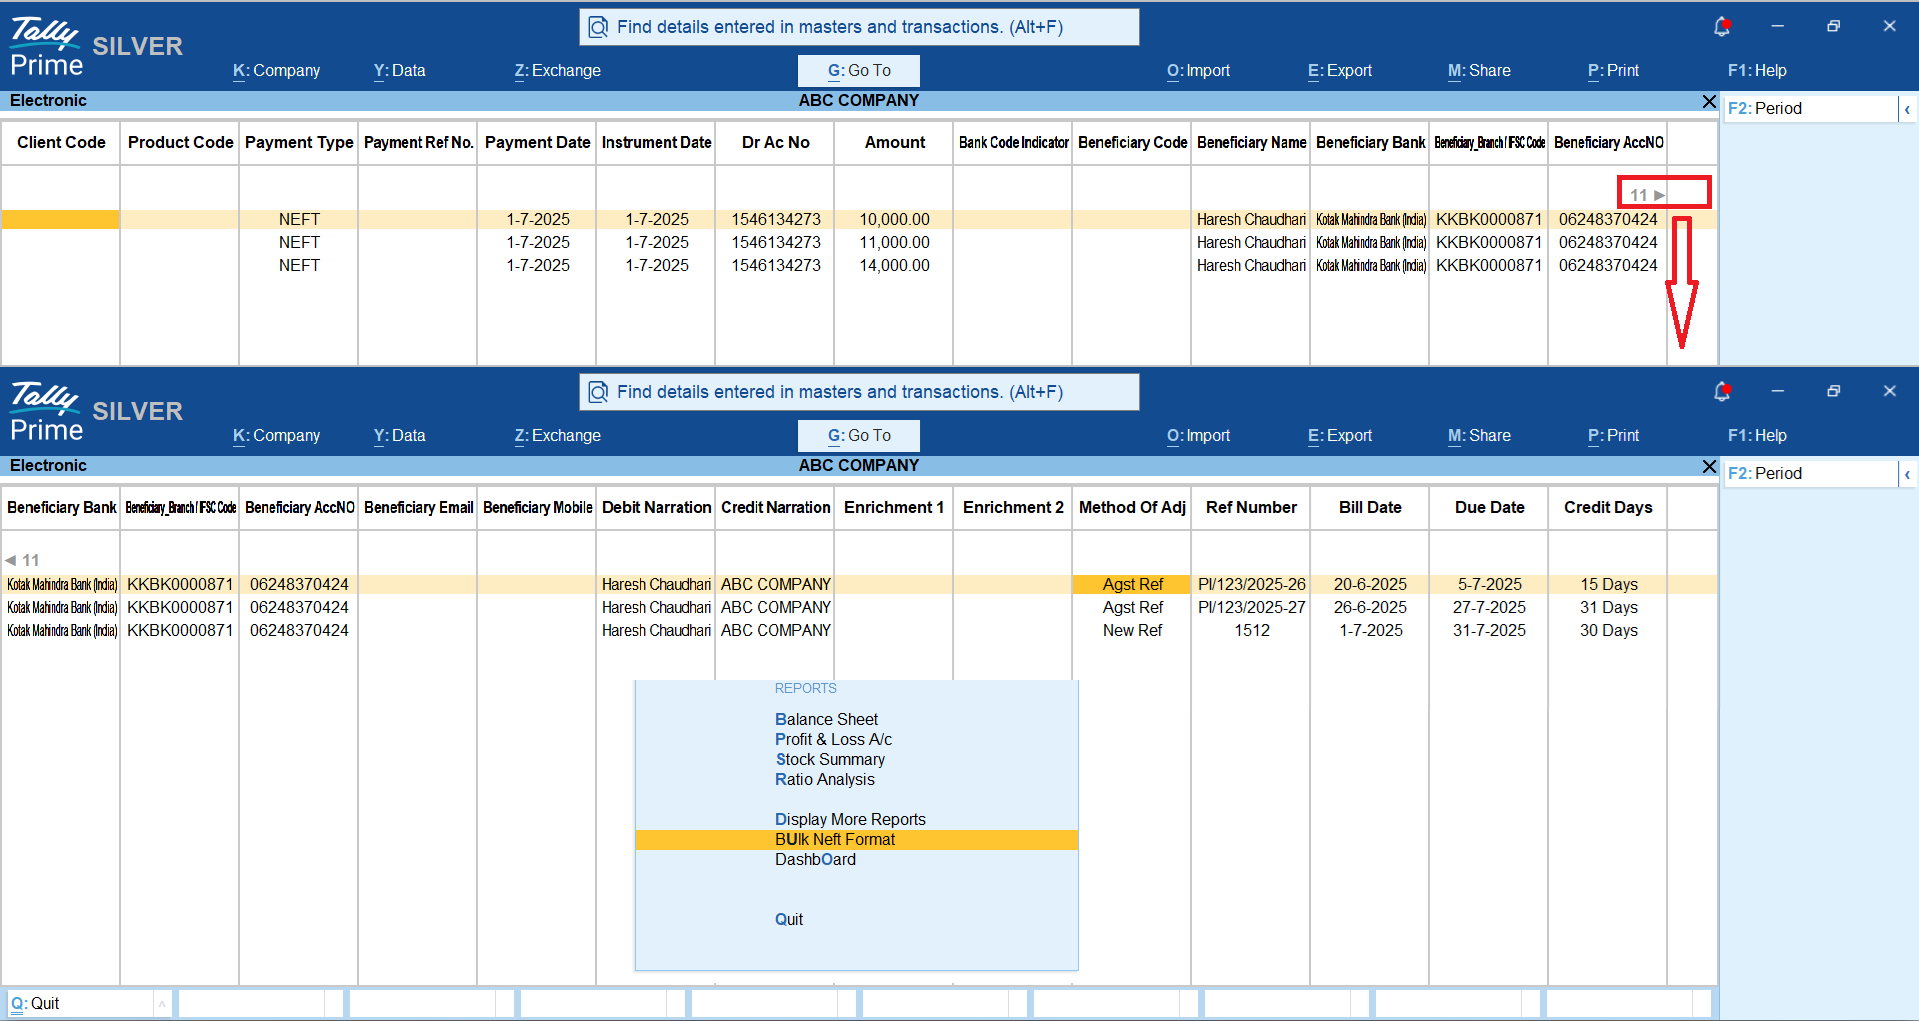Click Due Date 27-7-2025 cell
Viewport: 1919px width, 1021px height.
click(1489, 608)
